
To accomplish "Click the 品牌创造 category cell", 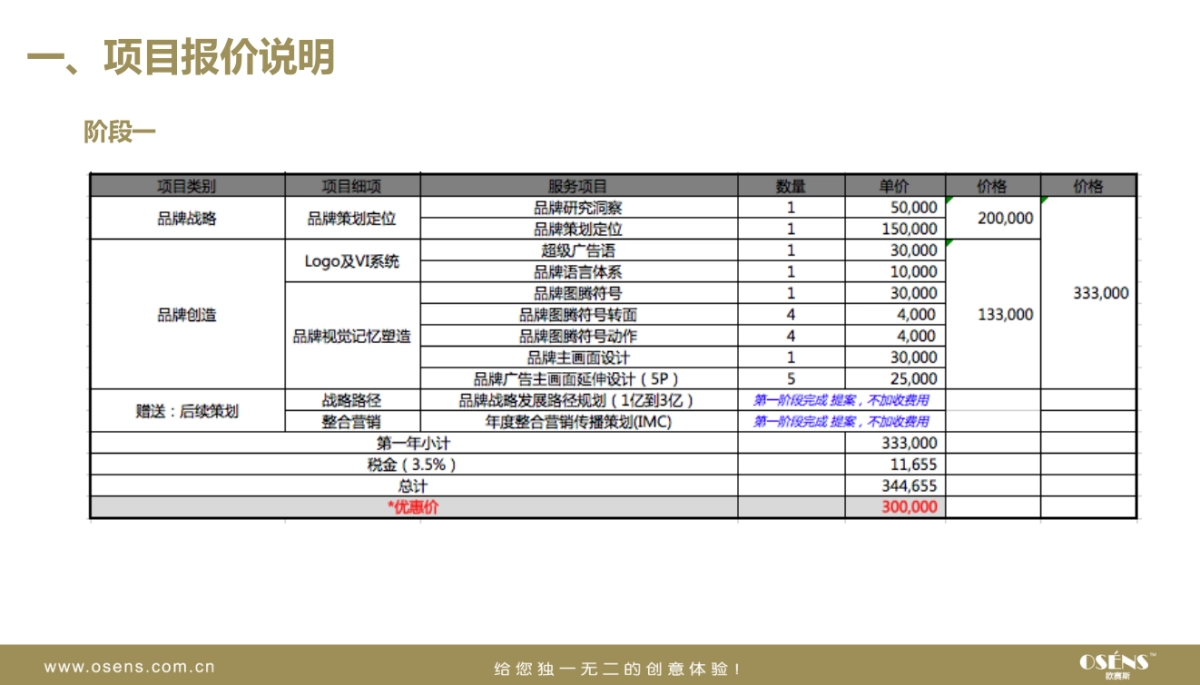I will coord(189,315).
